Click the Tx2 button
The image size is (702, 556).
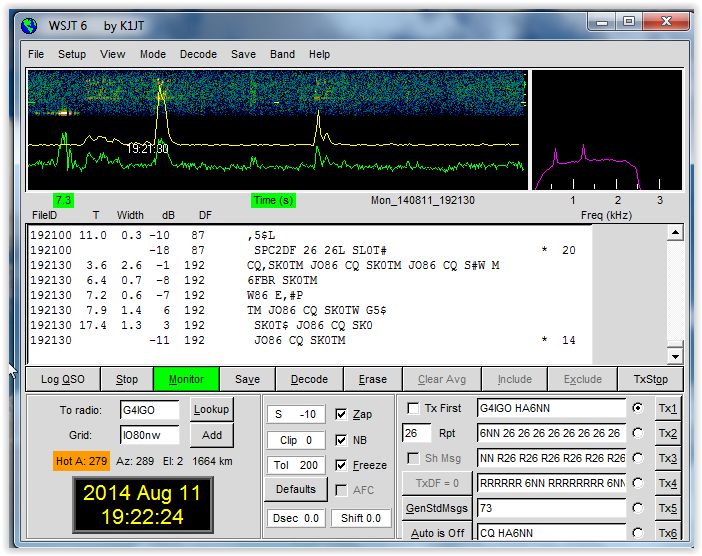(x=668, y=433)
